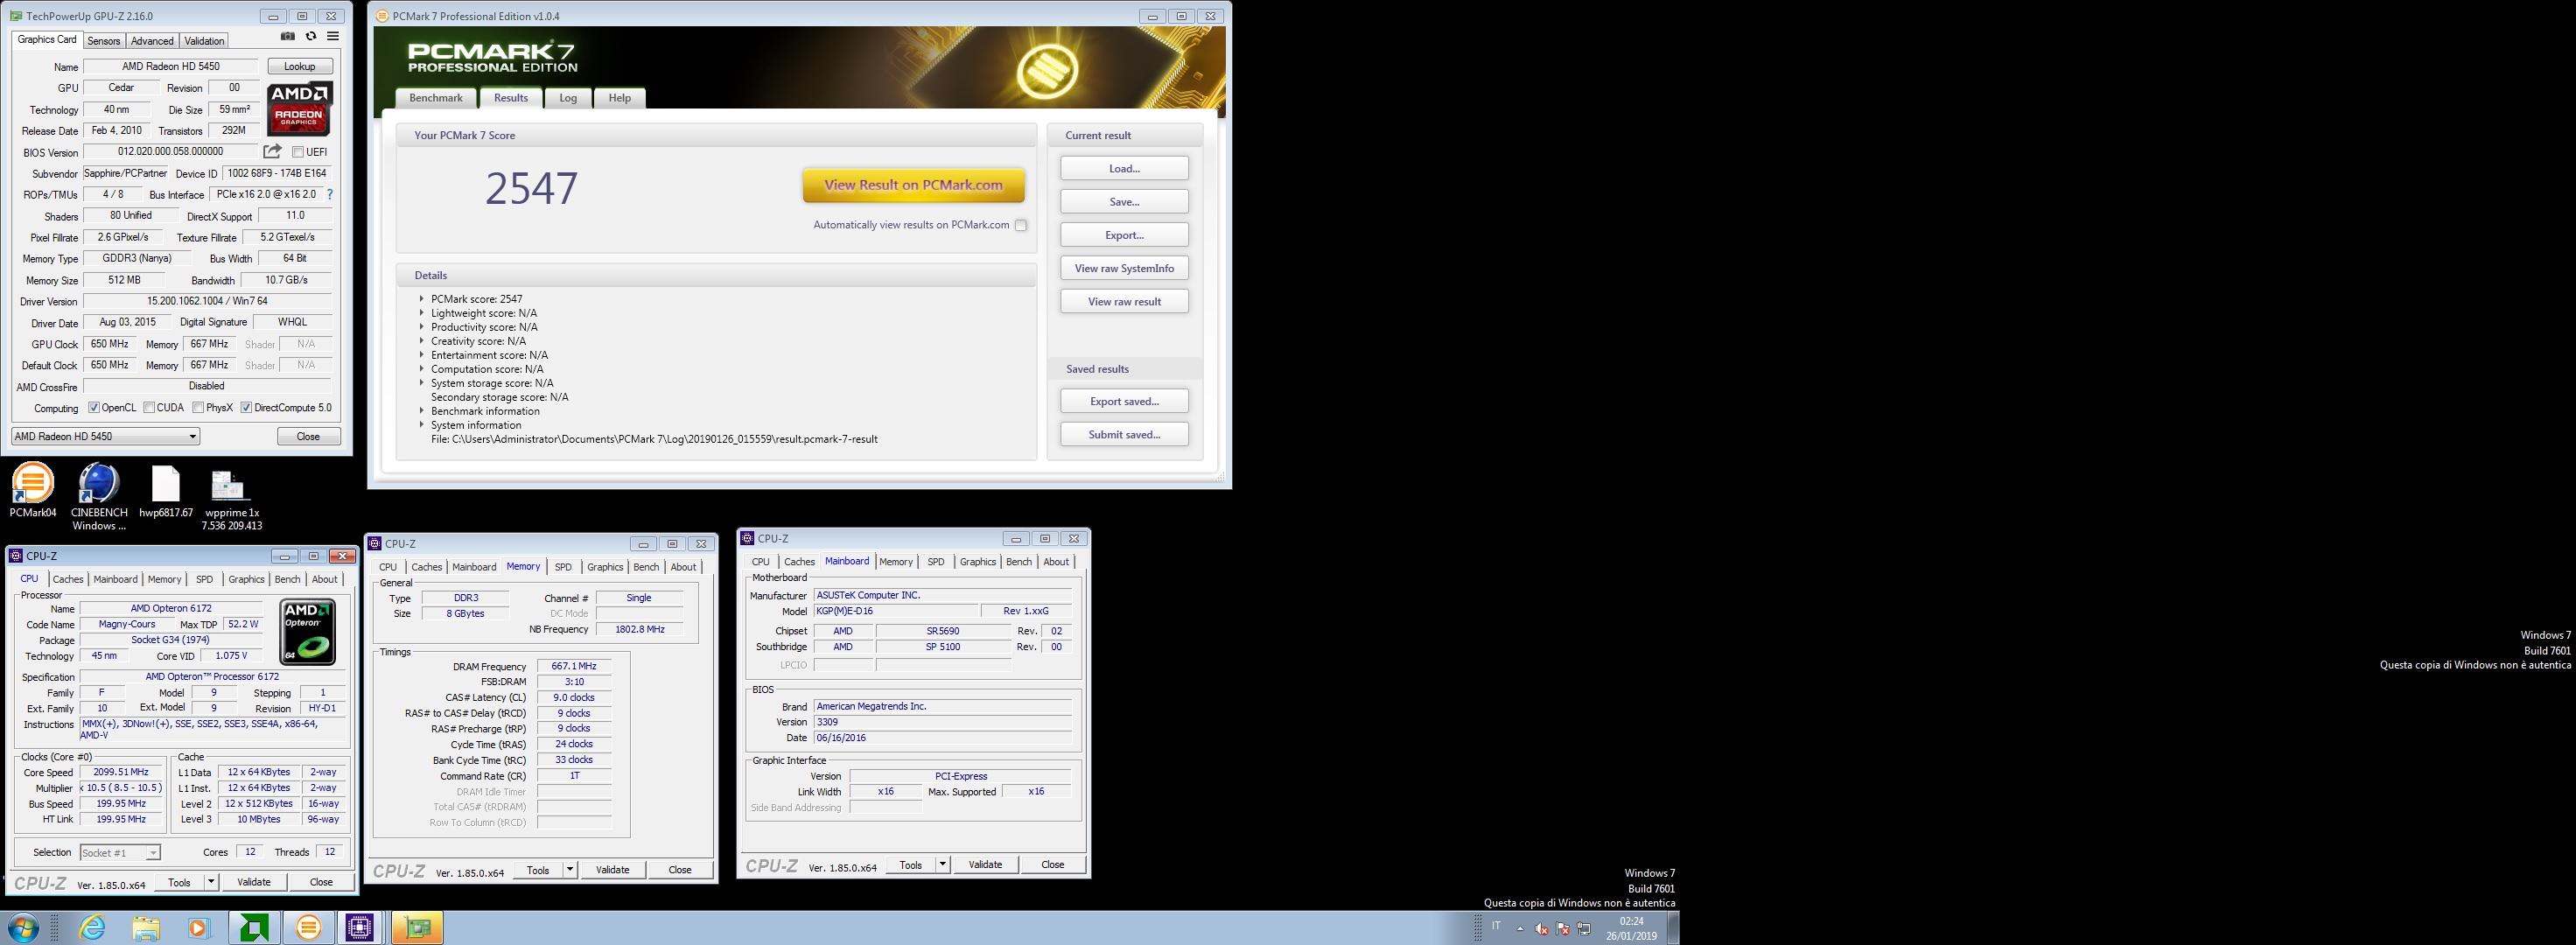Enable automatically view results on PCMark.com
The image size is (2576, 945).
click(x=1021, y=225)
